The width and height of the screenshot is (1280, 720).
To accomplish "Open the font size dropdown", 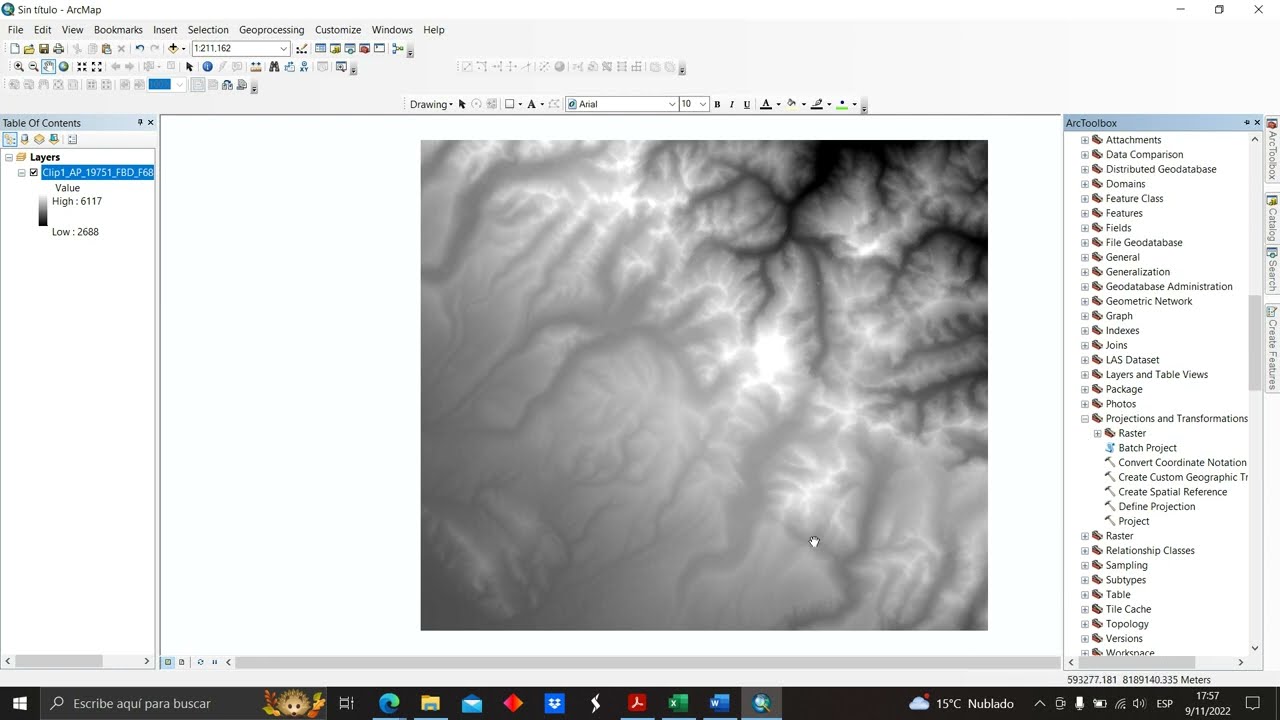I will (703, 104).
